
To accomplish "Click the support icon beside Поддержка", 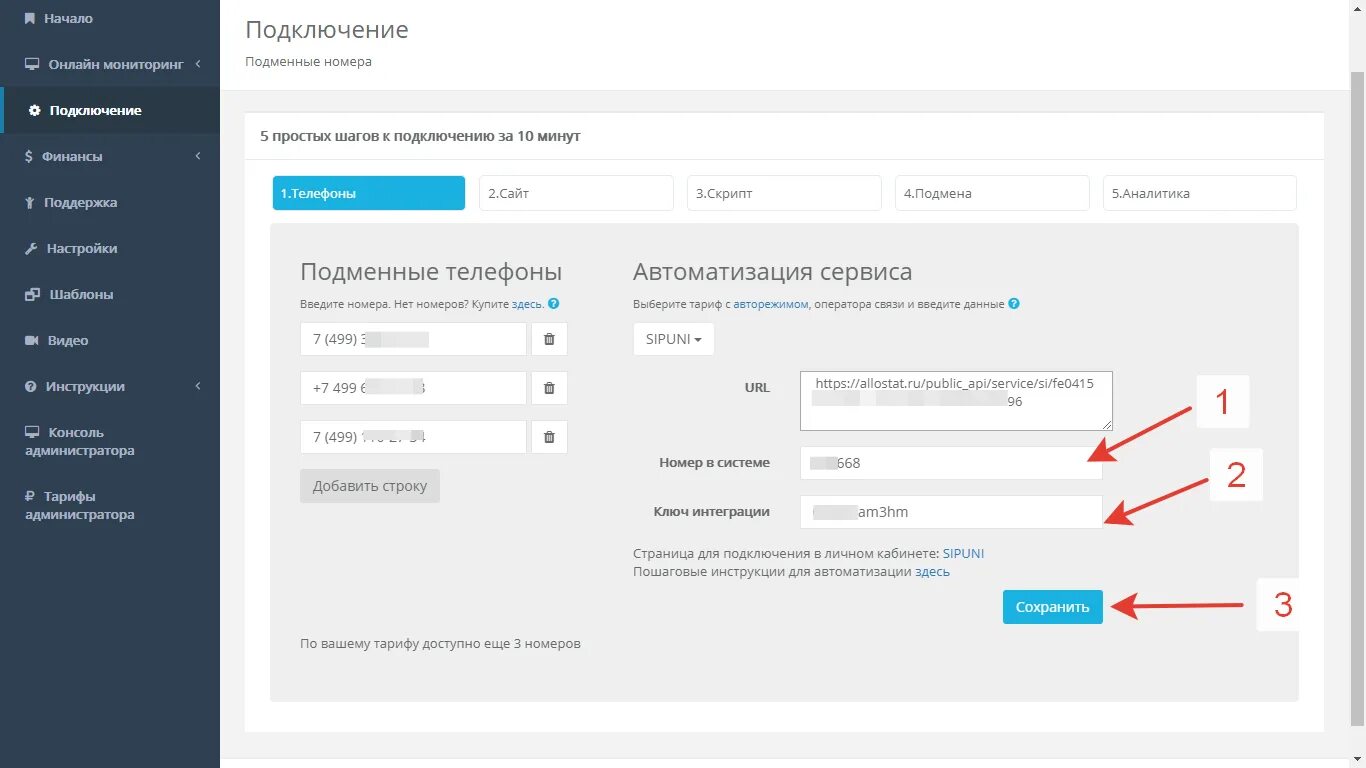I will 30,202.
